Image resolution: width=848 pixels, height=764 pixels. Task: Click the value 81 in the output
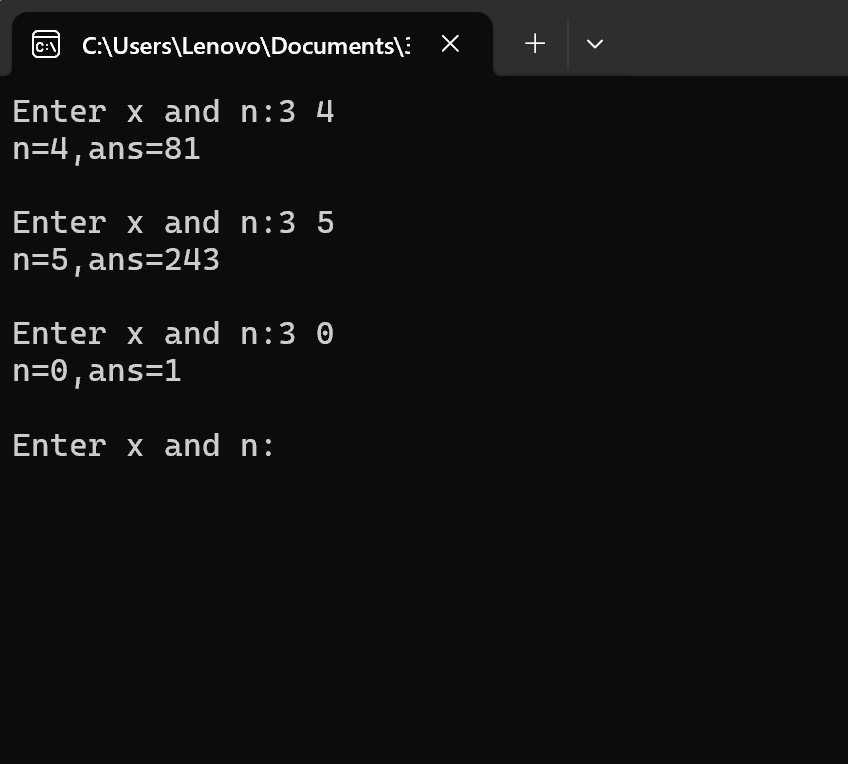tap(182, 149)
